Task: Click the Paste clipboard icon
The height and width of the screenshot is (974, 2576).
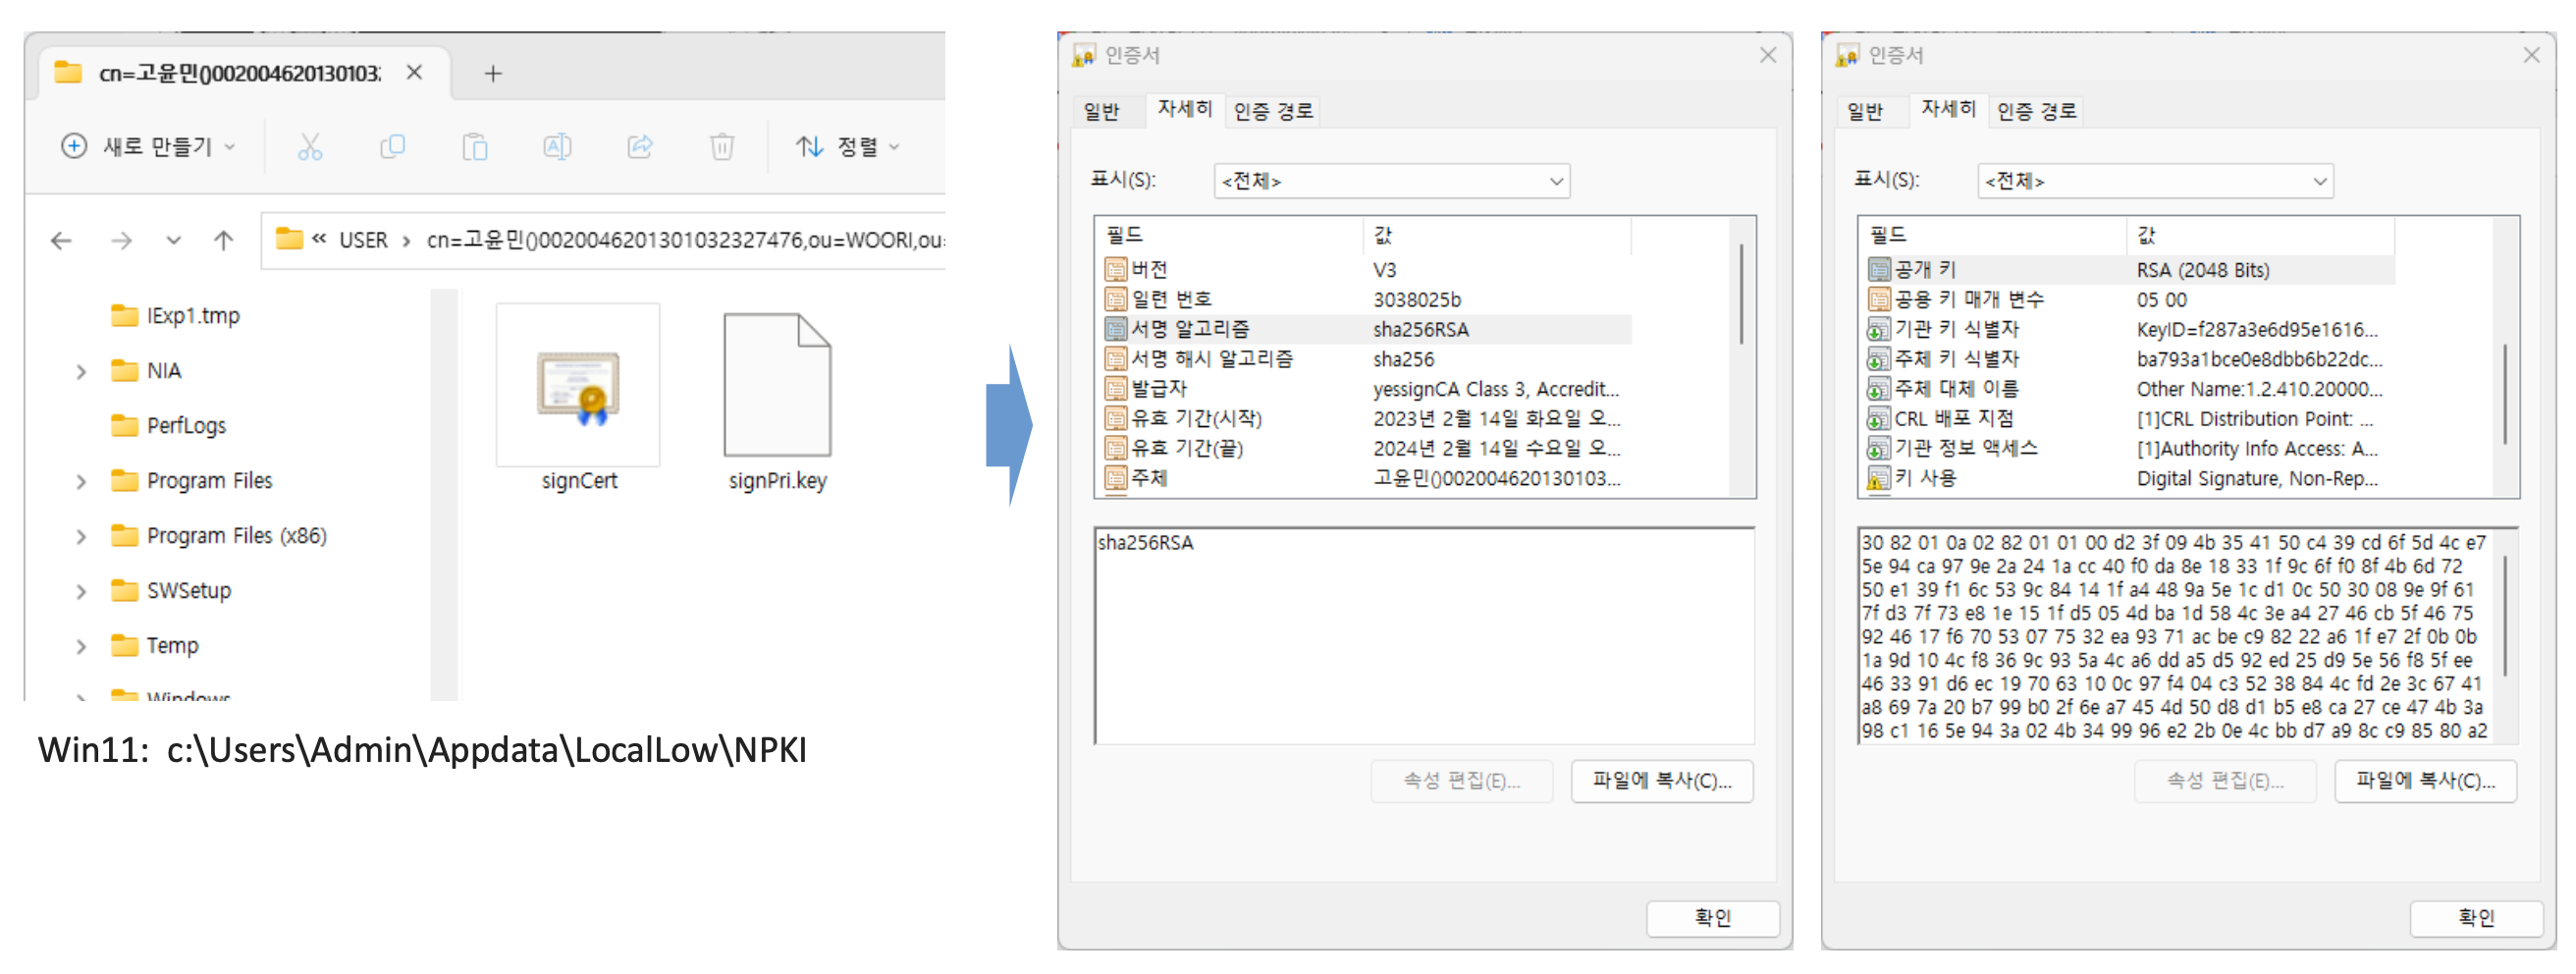Action: [x=475, y=147]
